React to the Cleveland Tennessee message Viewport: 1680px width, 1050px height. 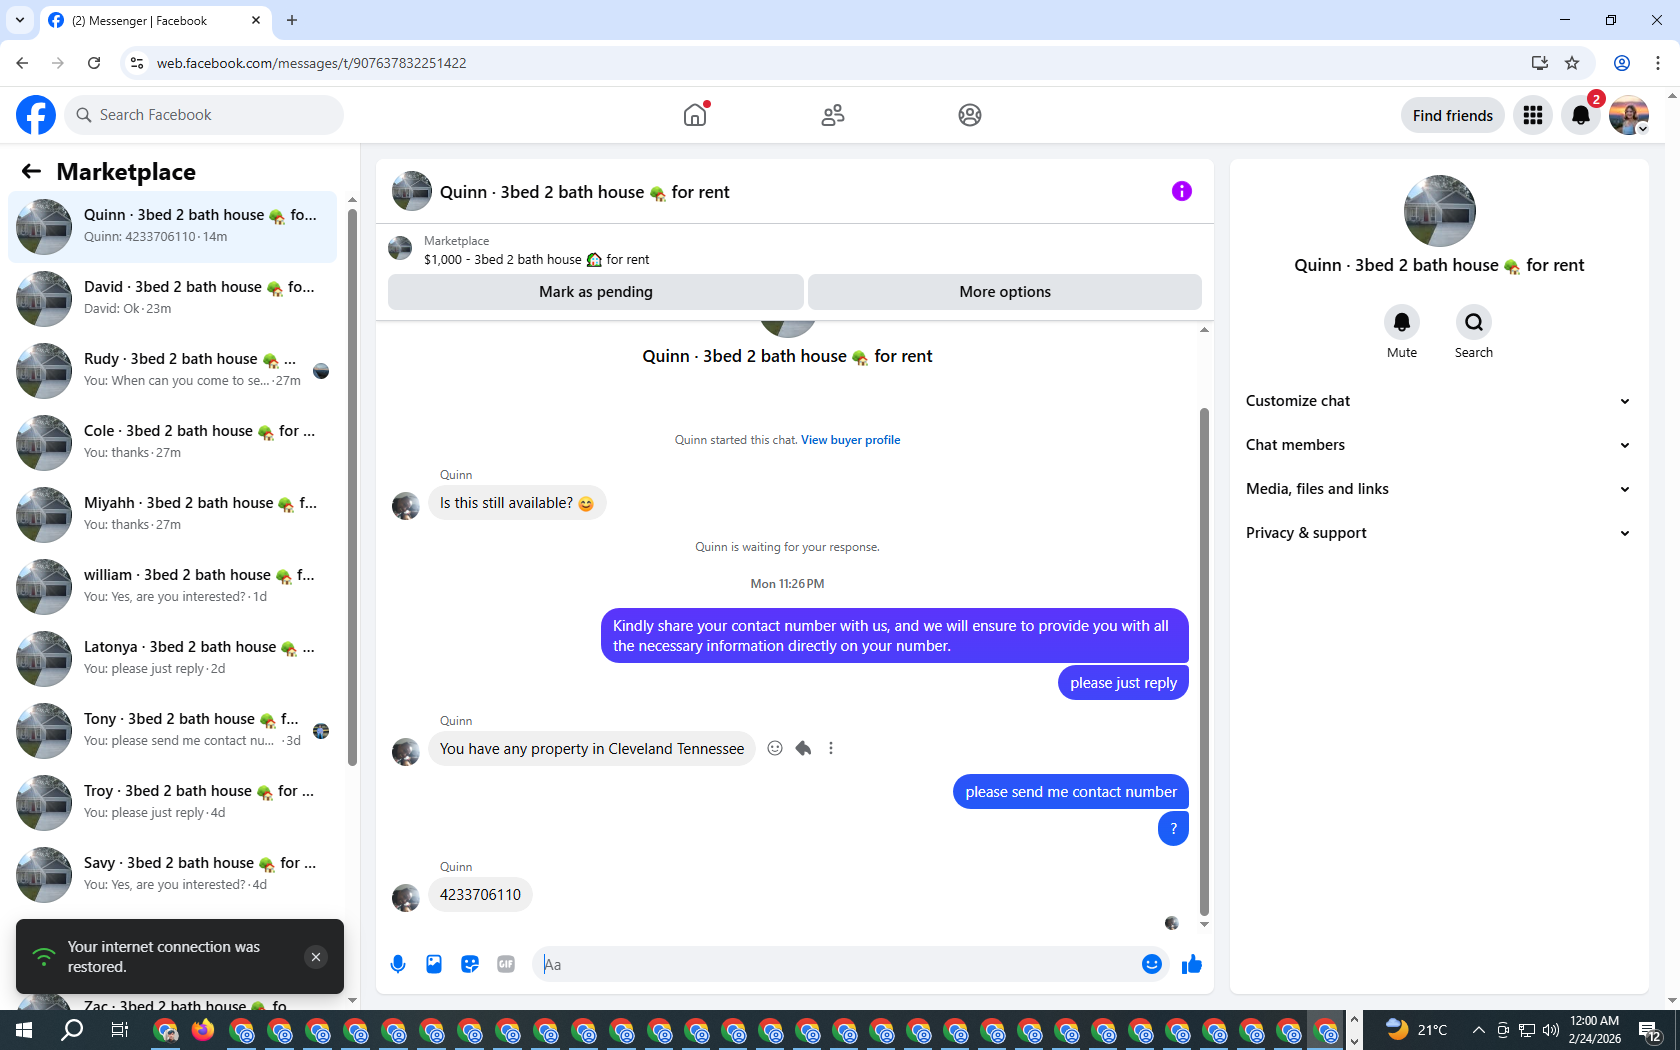(x=775, y=748)
